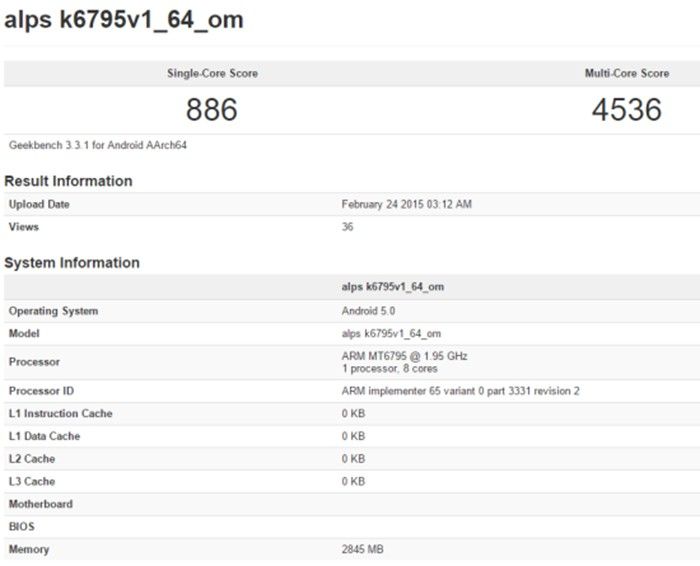Click the Memory label
The width and height of the screenshot is (700, 566).
(x=29, y=549)
